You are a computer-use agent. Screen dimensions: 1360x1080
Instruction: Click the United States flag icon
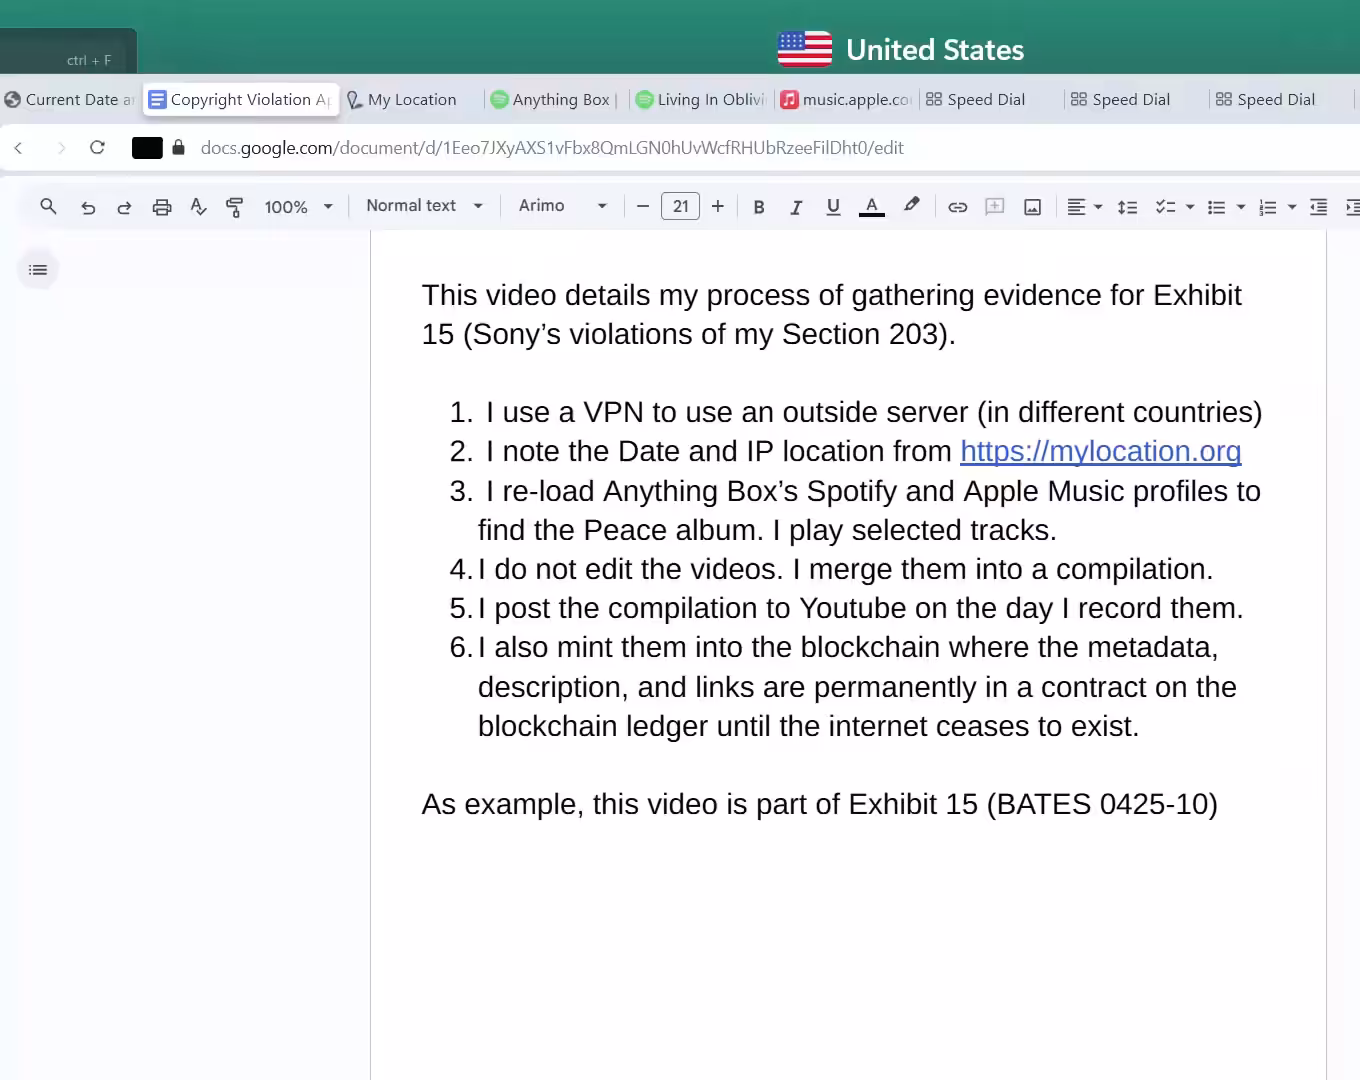pos(804,49)
